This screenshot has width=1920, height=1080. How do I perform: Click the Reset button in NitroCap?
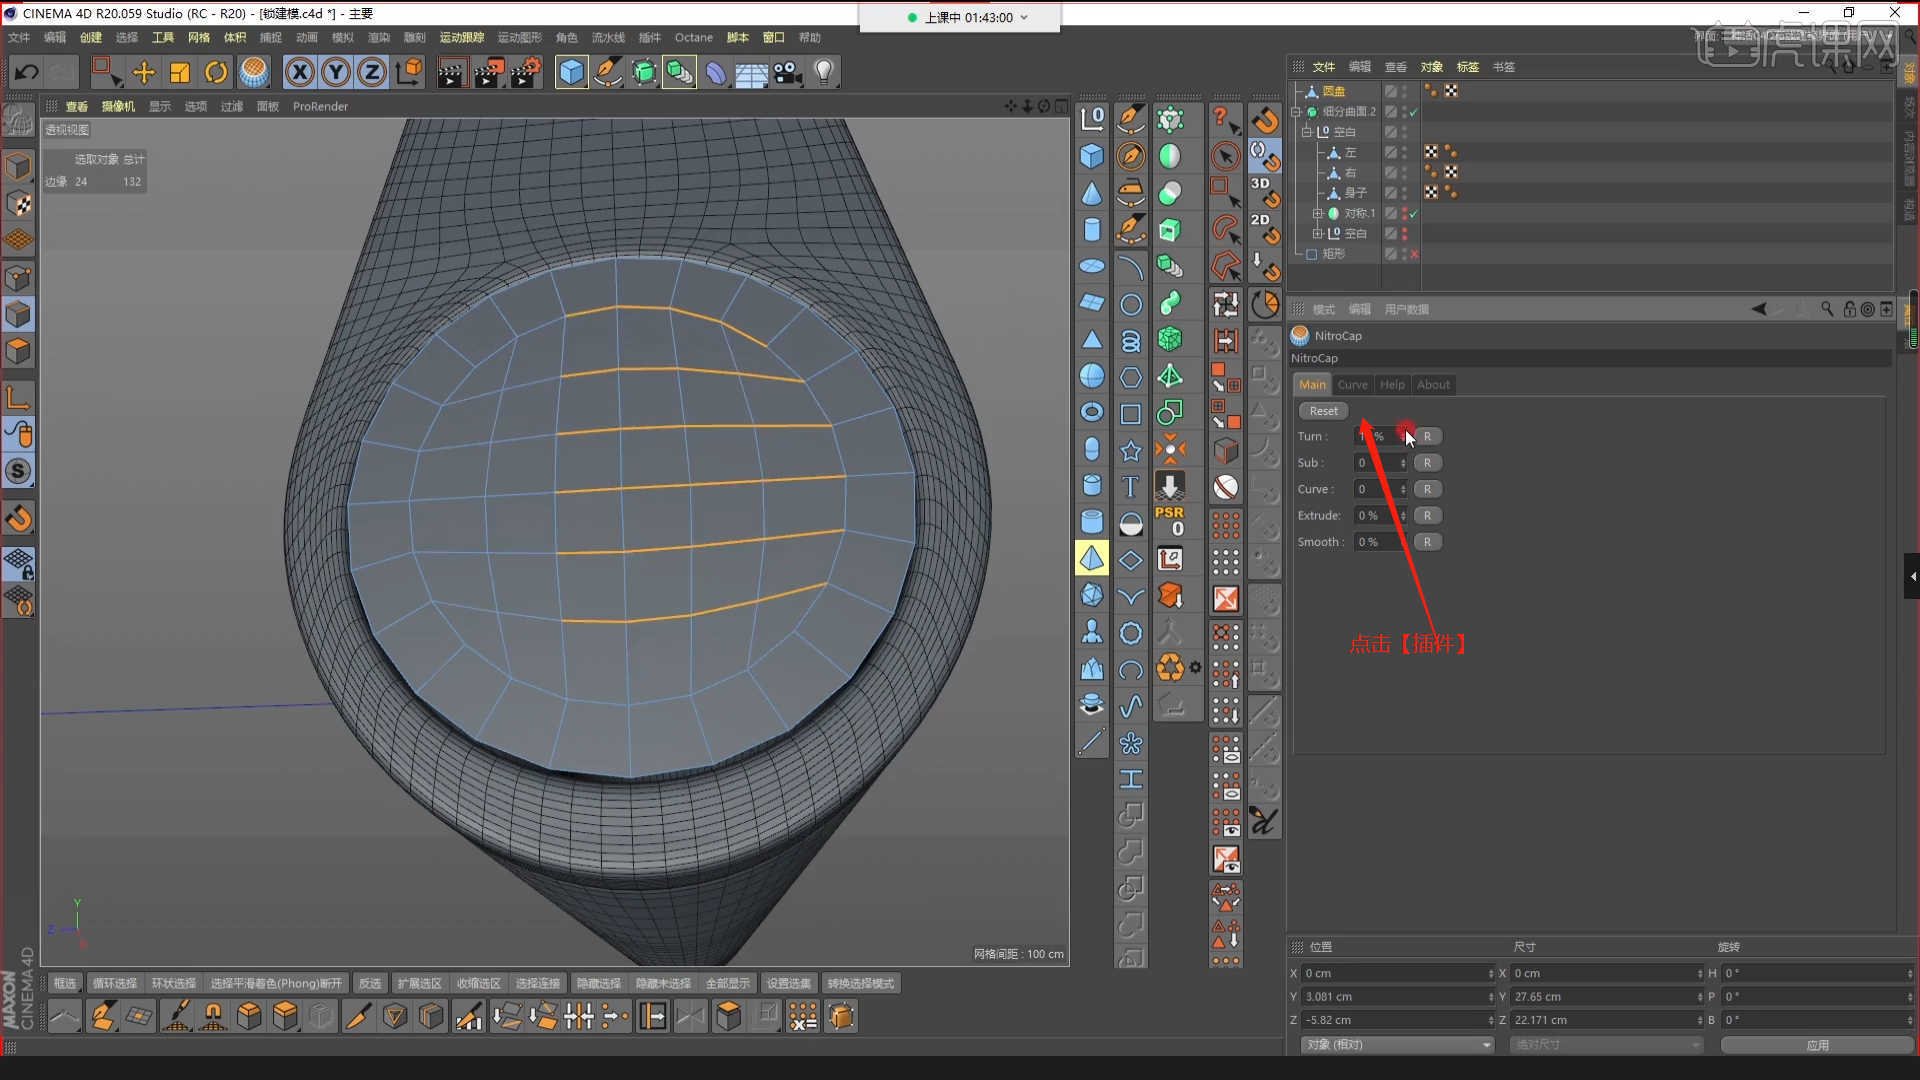point(1323,411)
